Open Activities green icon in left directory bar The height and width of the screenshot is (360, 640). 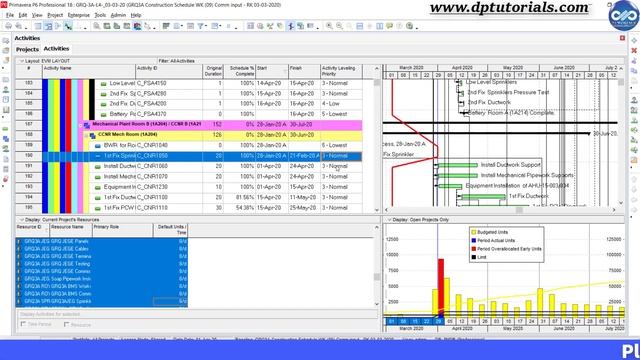point(6,129)
